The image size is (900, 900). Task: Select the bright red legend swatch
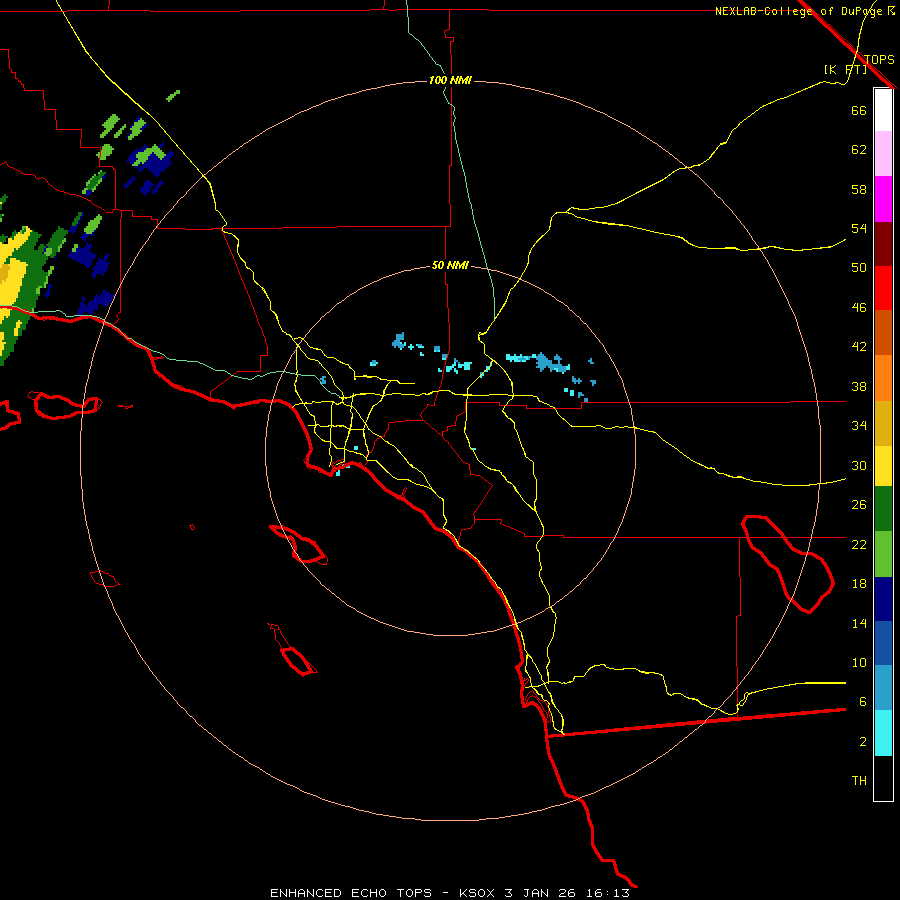point(883,288)
